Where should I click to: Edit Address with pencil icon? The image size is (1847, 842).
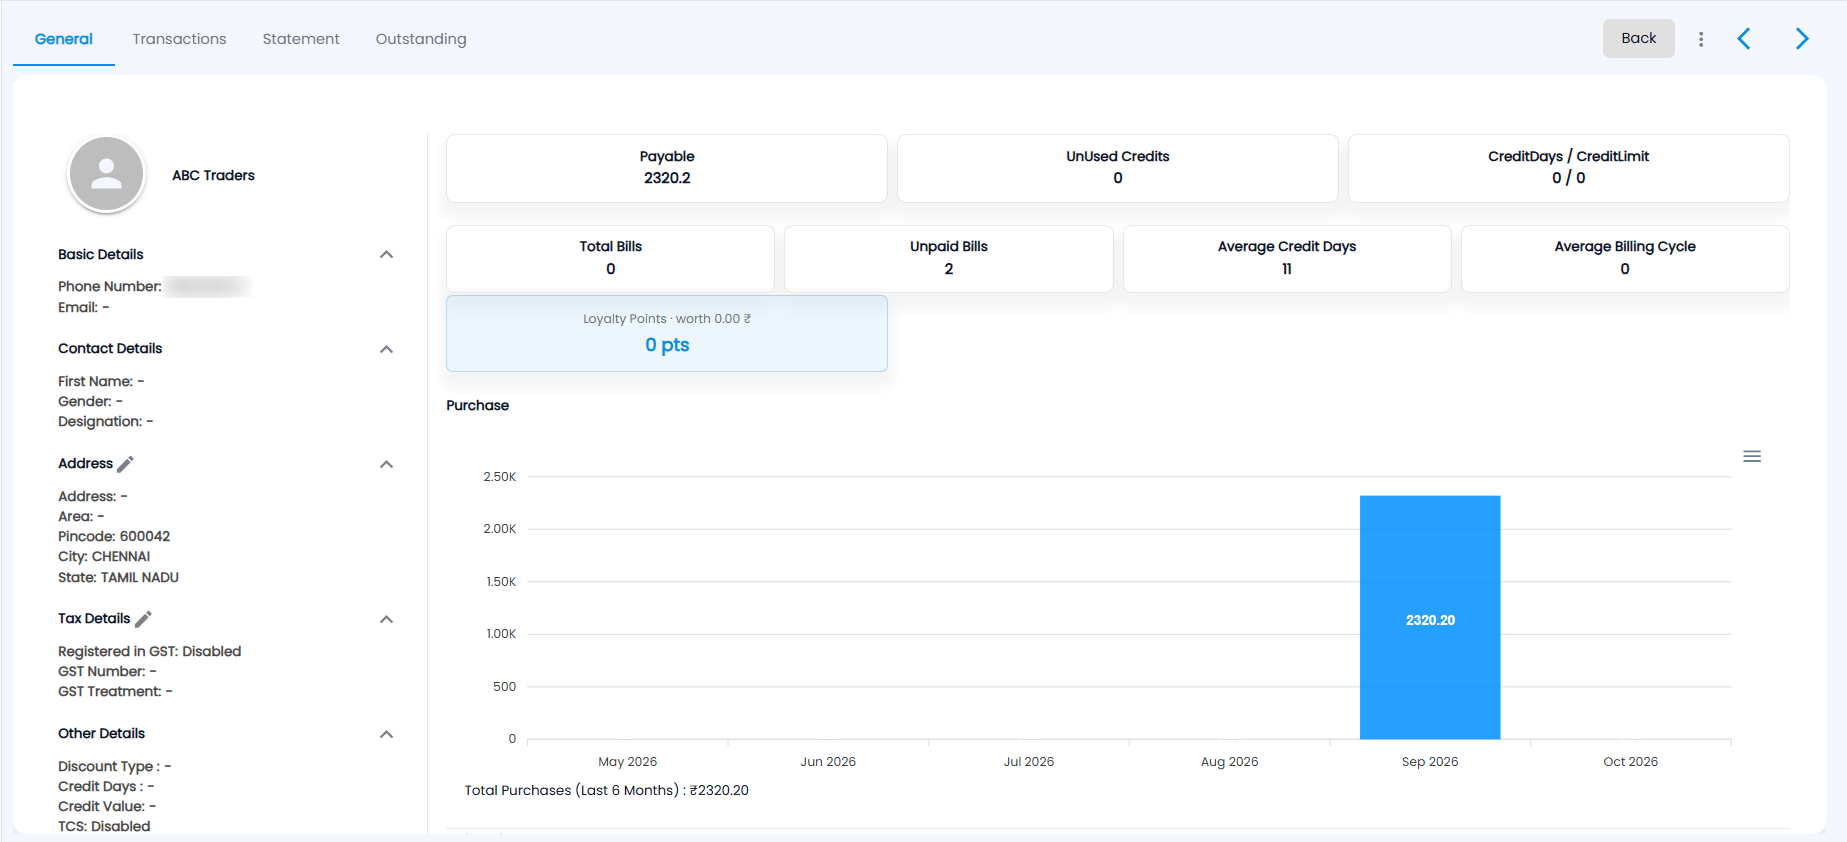[125, 464]
